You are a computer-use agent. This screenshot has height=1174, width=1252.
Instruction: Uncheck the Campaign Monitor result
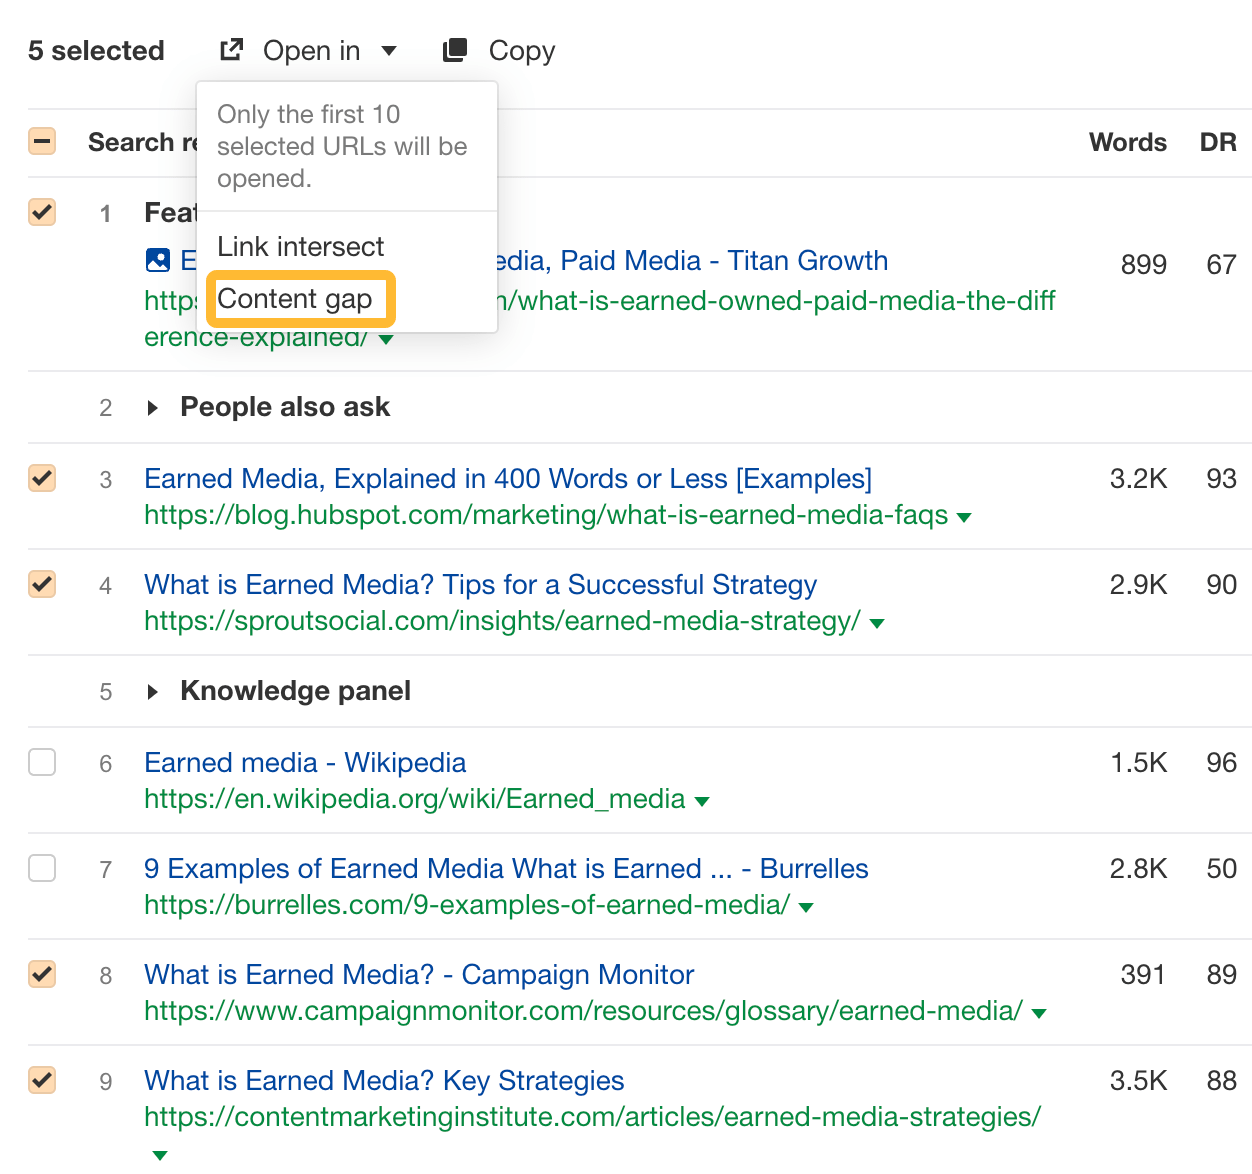42,975
